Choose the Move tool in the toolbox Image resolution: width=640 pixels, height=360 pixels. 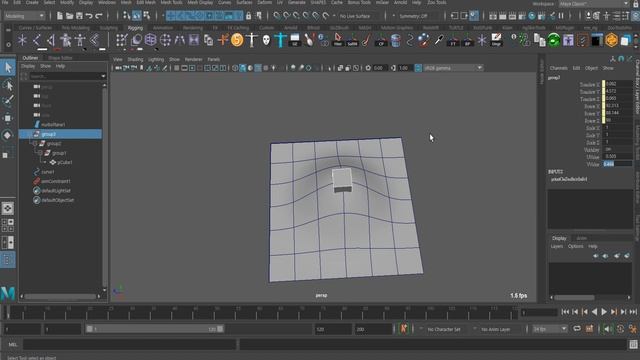[8, 118]
